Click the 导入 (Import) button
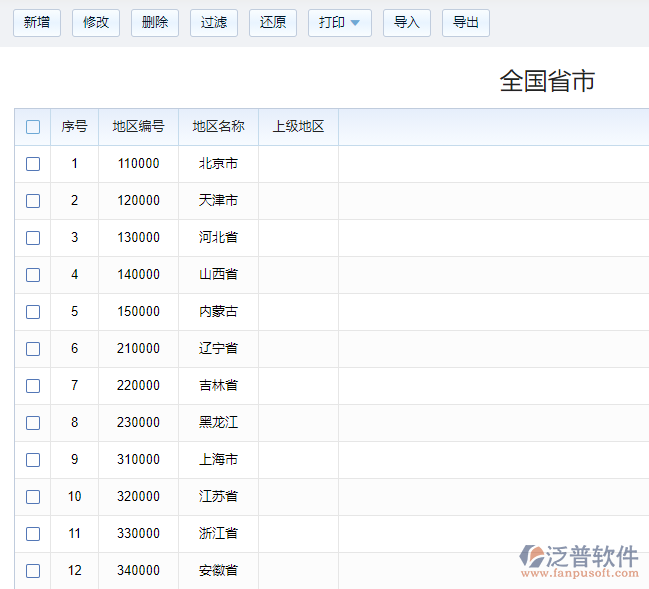Screen dimensions: 649x589 tap(407, 23)
